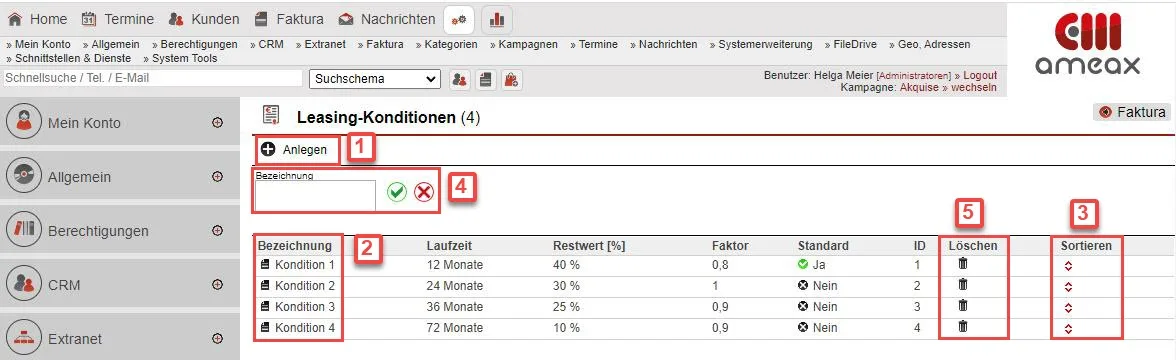The height and width of the screenshot is (360, 1176).
Task: Click the document search icon beside Suchschema
Action: tap(486, 80)
